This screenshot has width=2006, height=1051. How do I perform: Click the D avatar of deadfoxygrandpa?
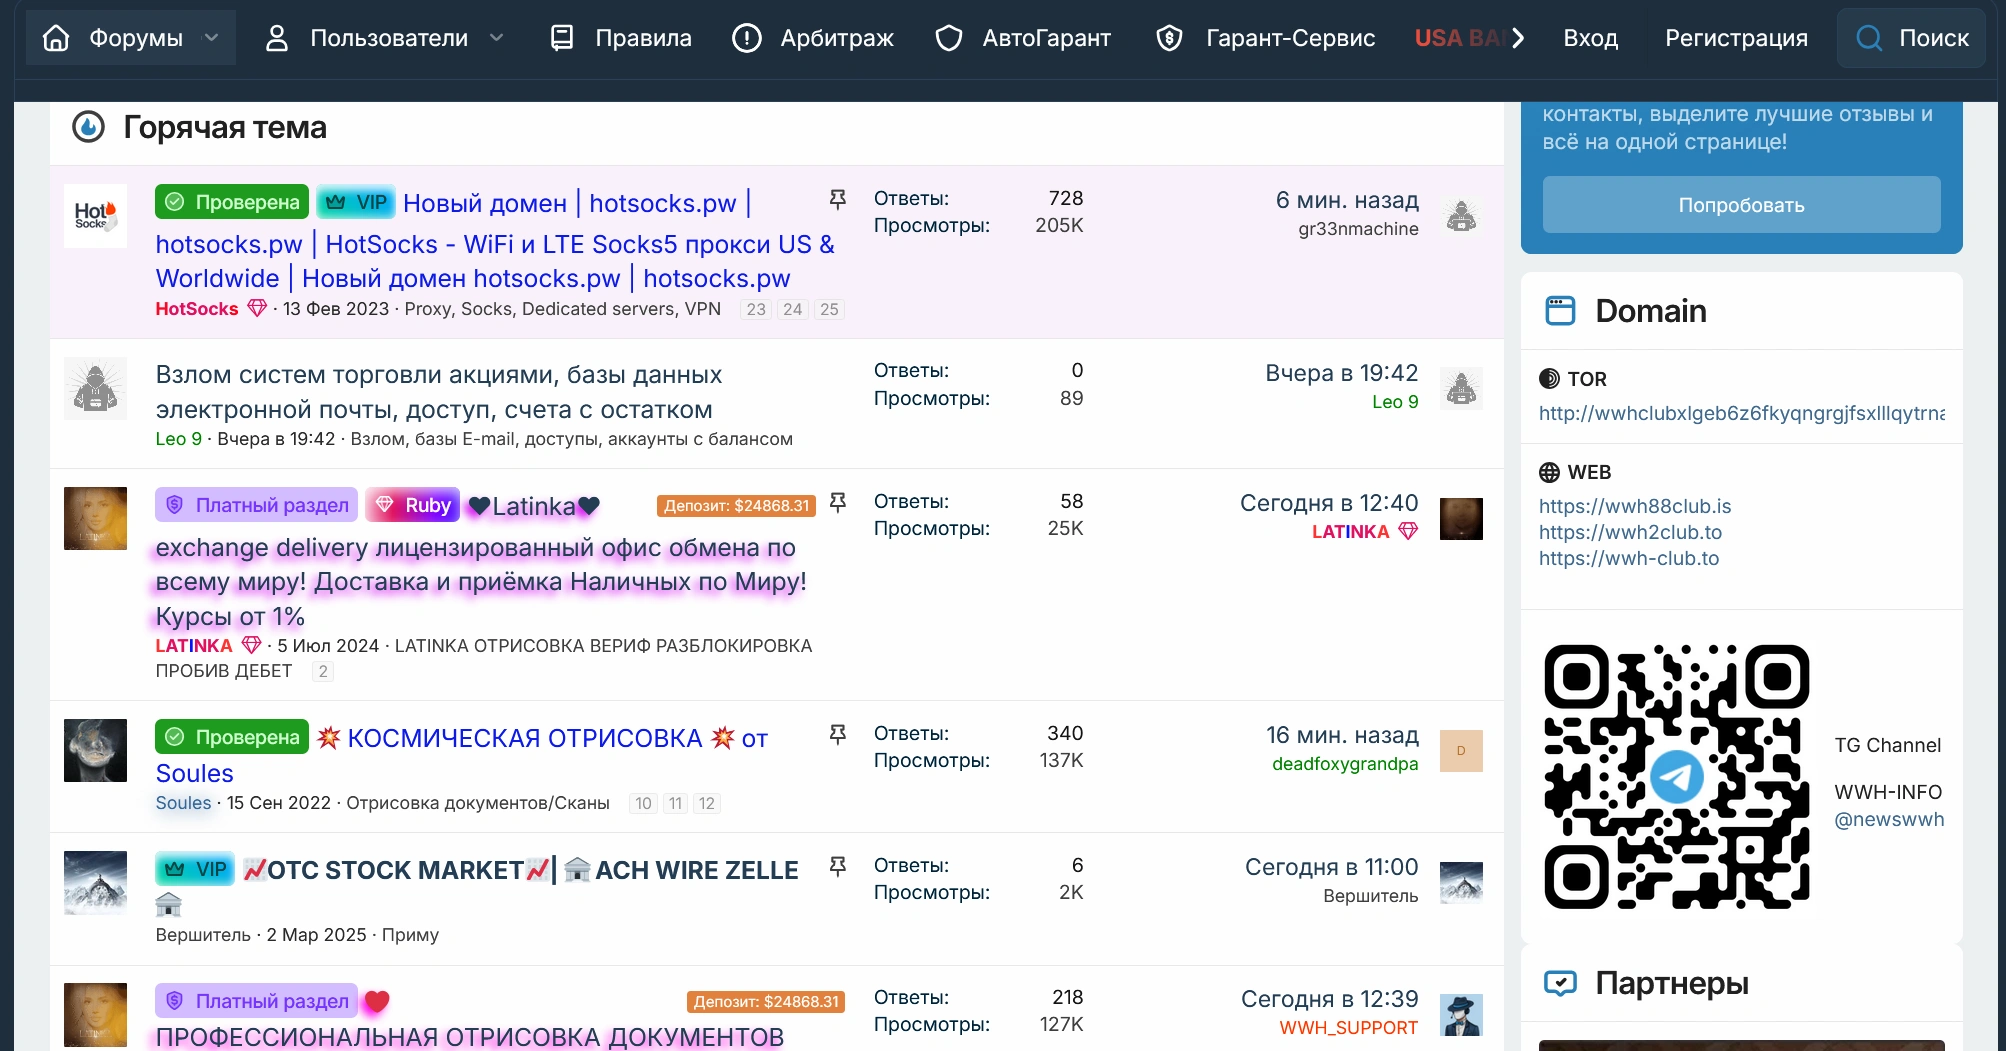point(1461,751)
